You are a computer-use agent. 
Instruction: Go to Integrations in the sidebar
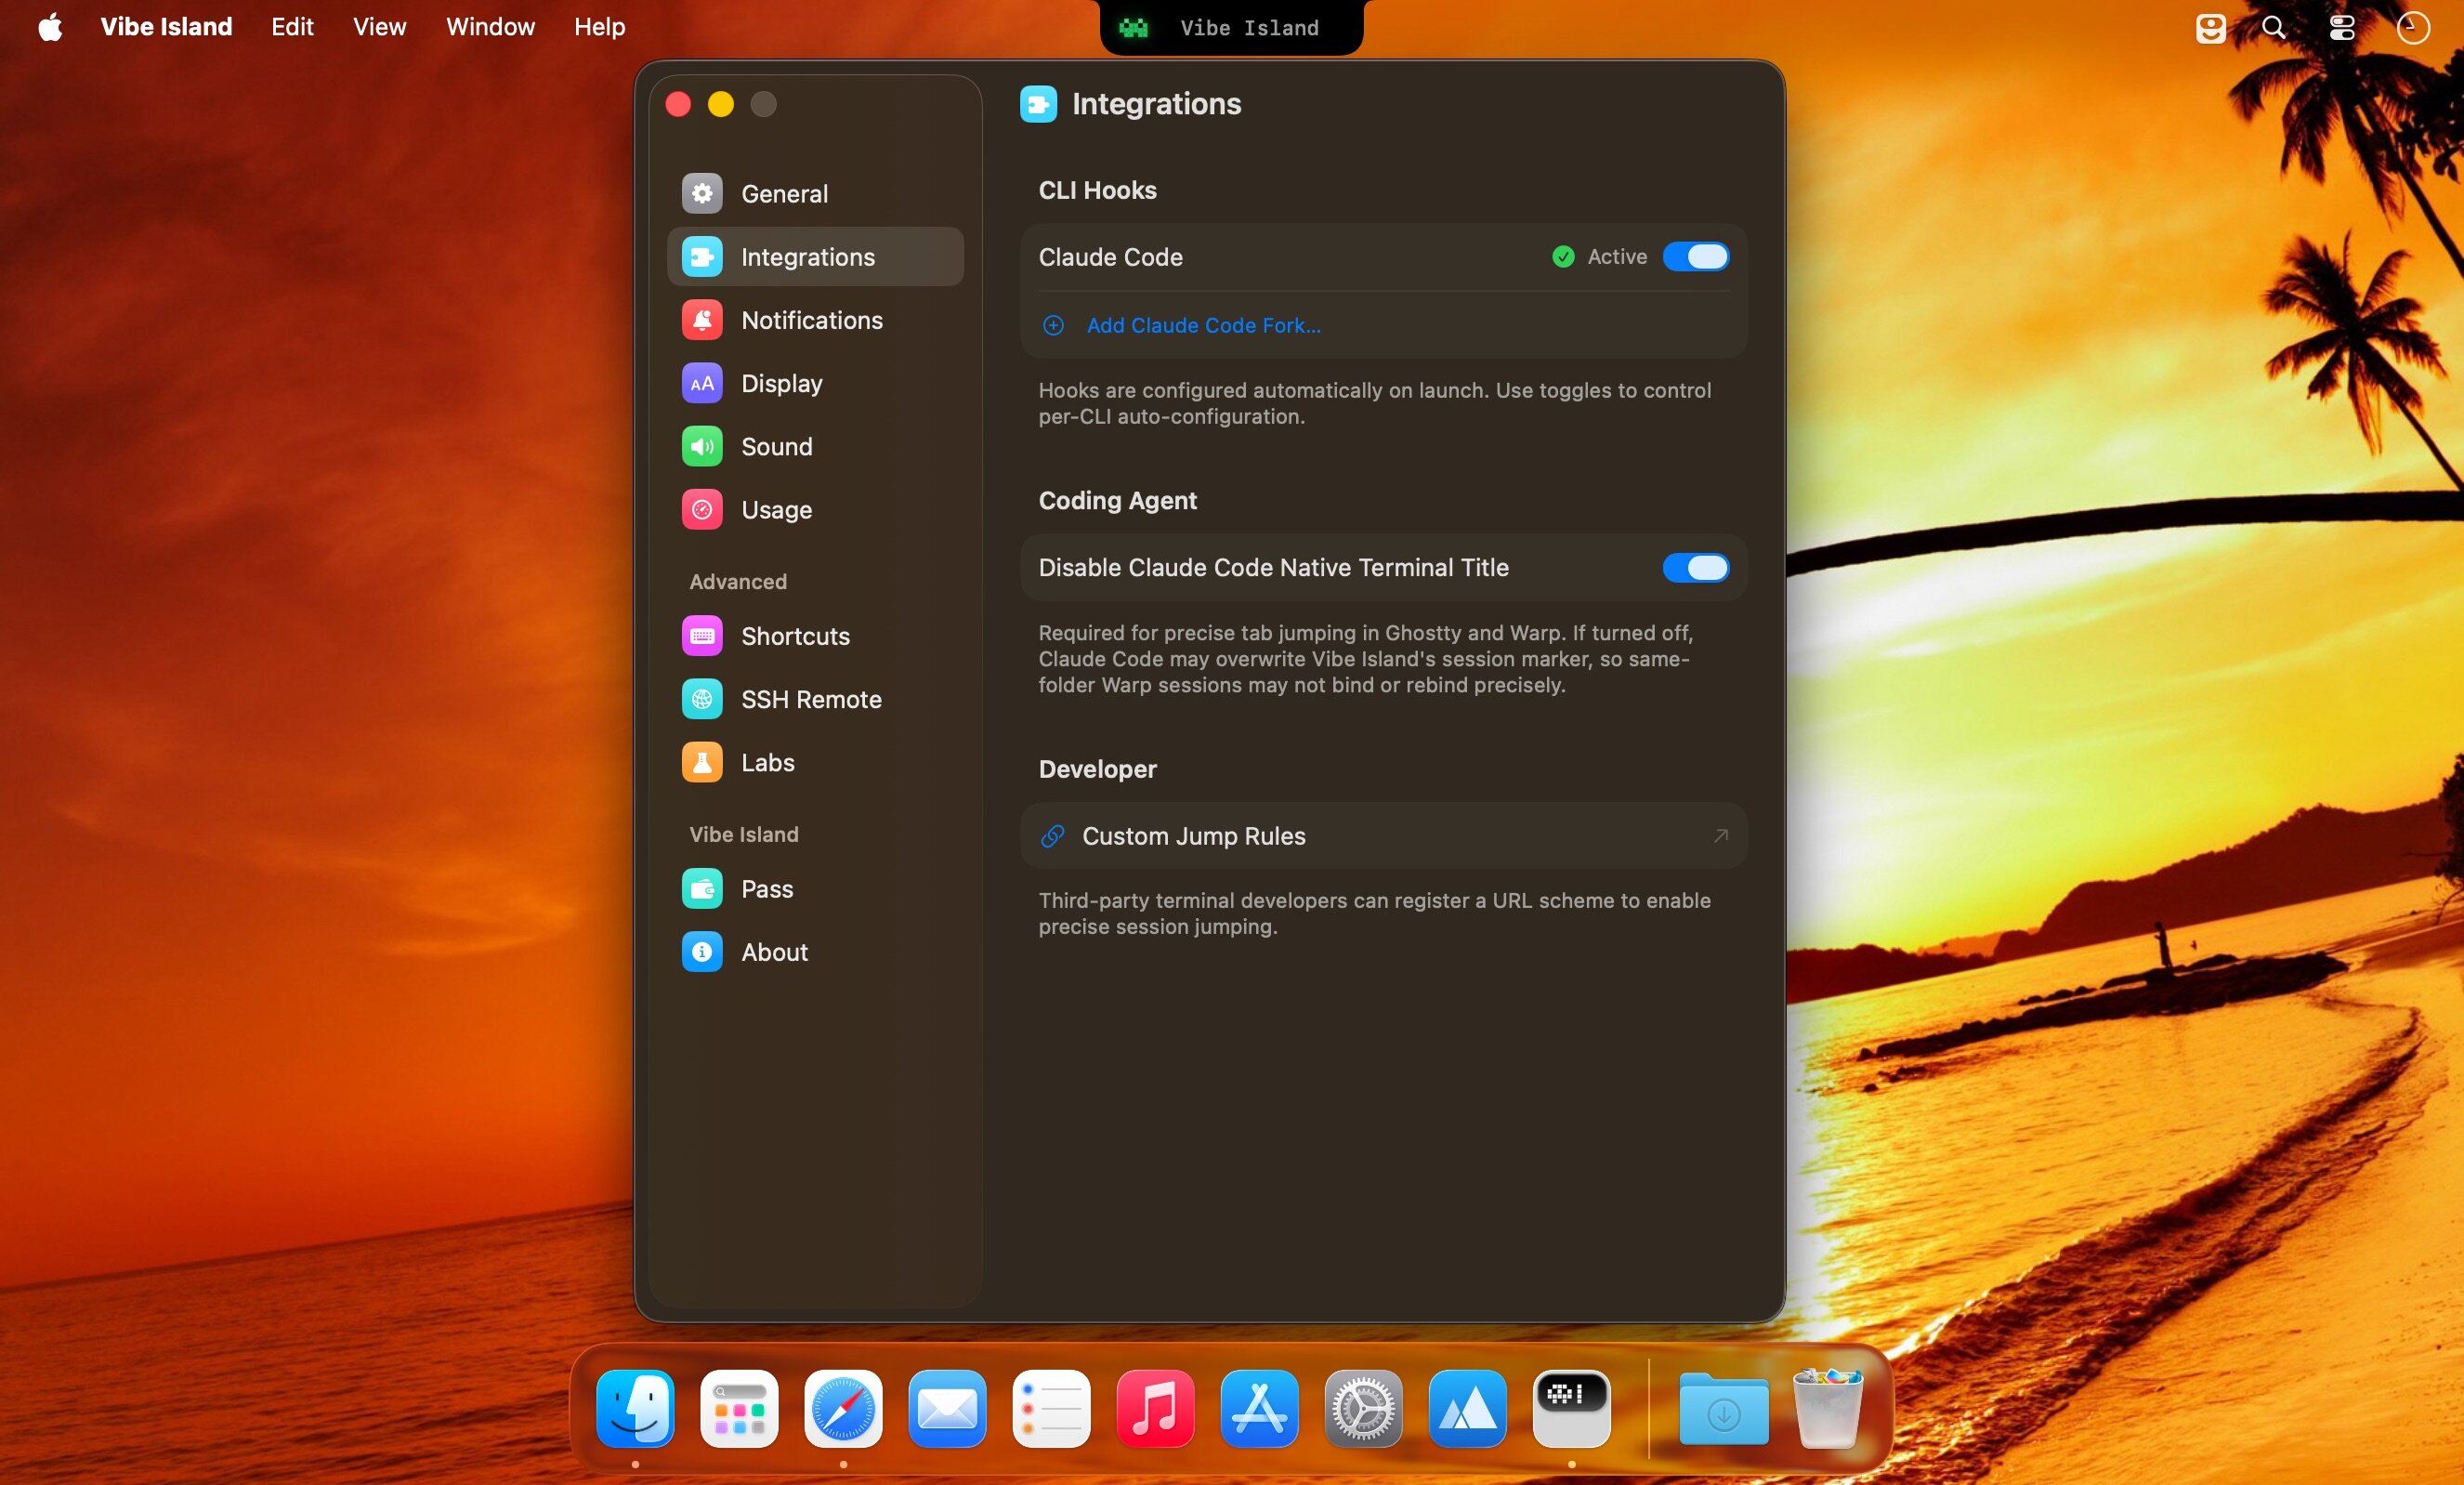[x=815, y=257]
